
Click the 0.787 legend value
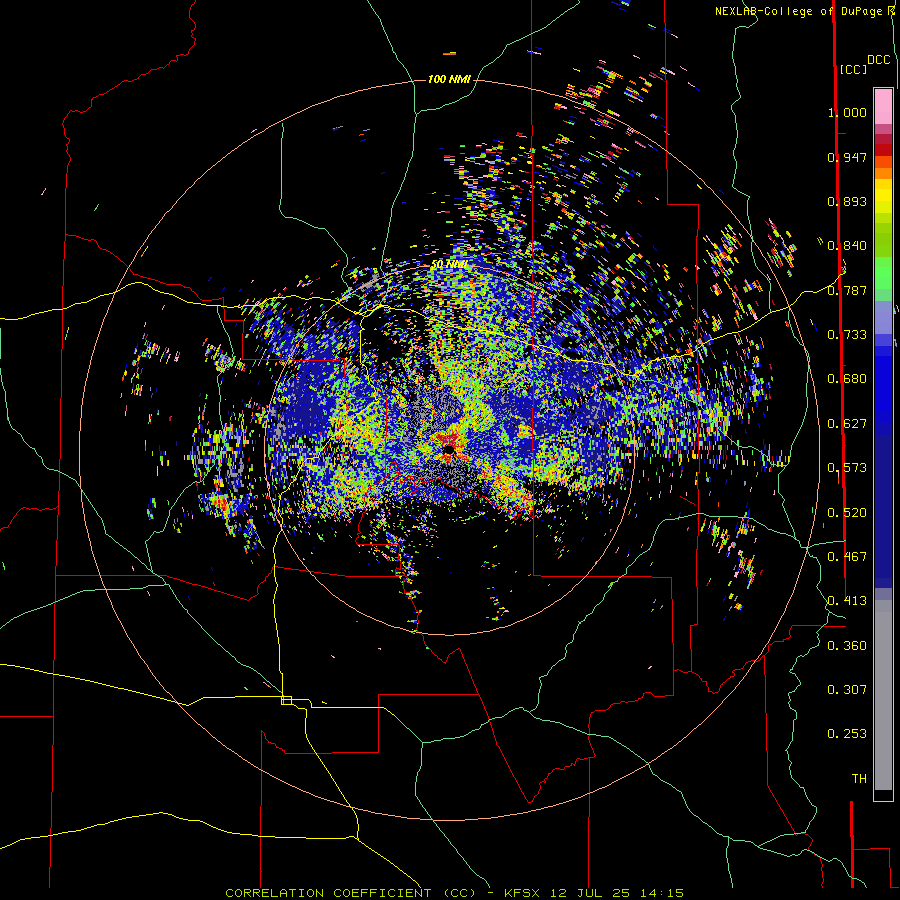pos(847,290)
